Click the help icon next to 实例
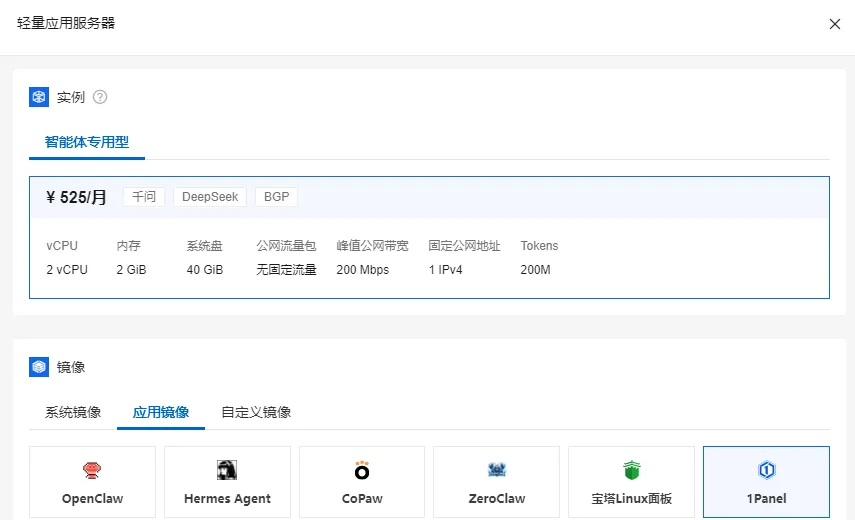 click(100, 97)
